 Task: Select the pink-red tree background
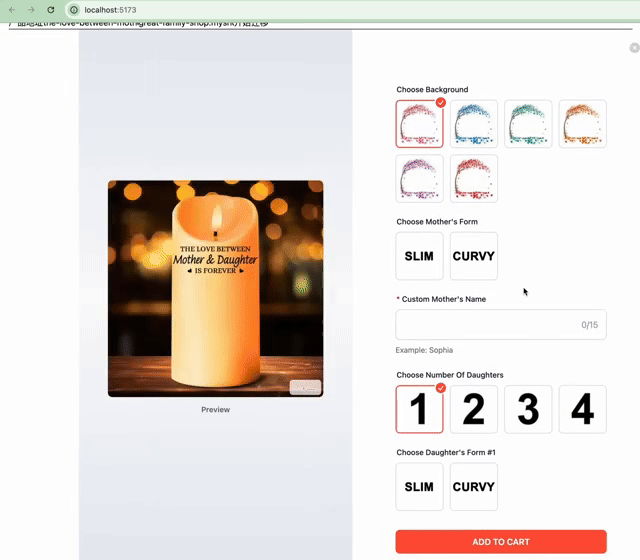tap(419, 124)
